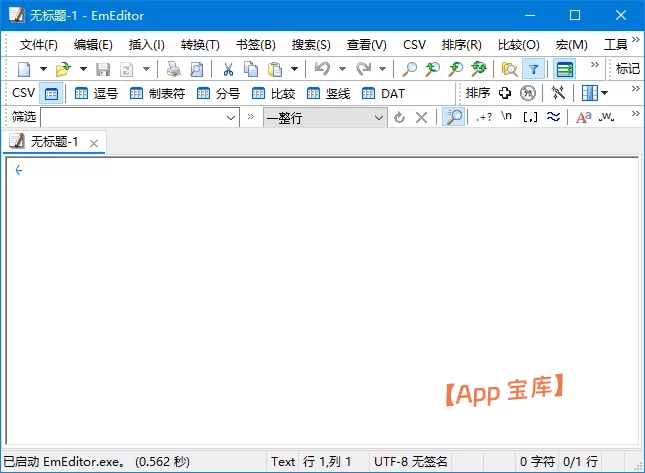Click the X abort filter icon
The height and width of the screenshot is (473, 645).
[x=421, y=118]
